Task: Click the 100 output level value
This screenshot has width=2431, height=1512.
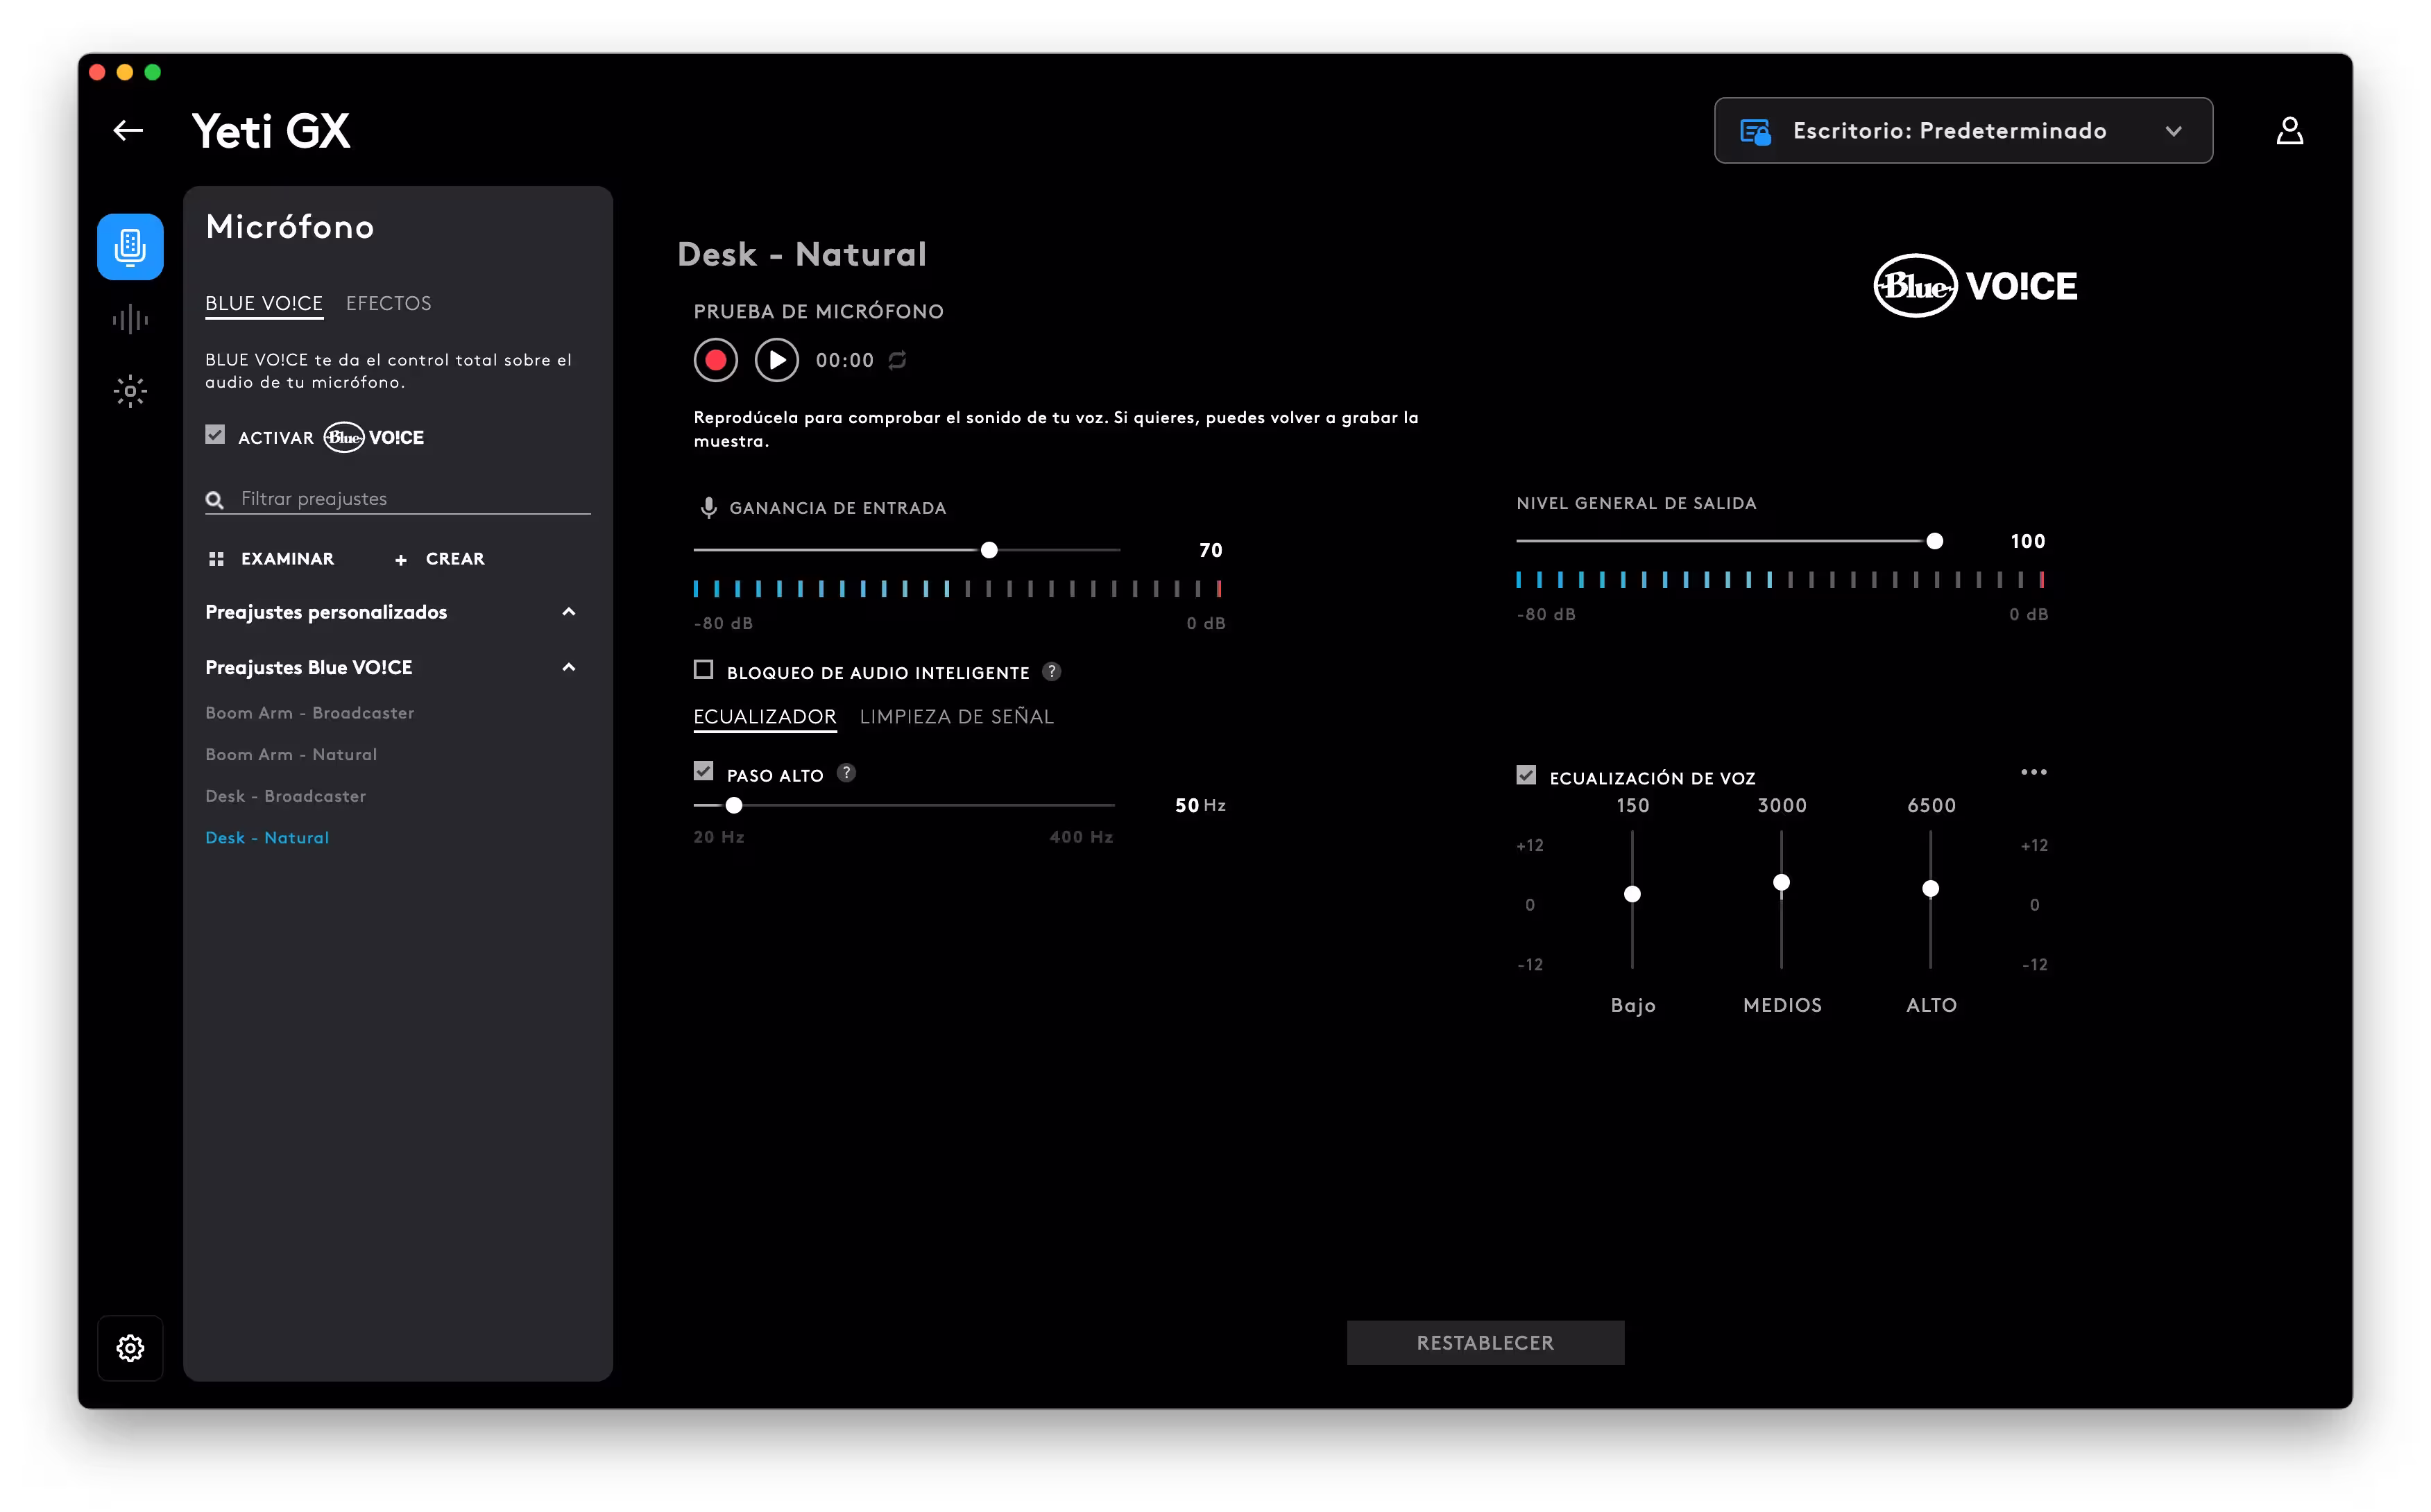Action: (2027, 541)
